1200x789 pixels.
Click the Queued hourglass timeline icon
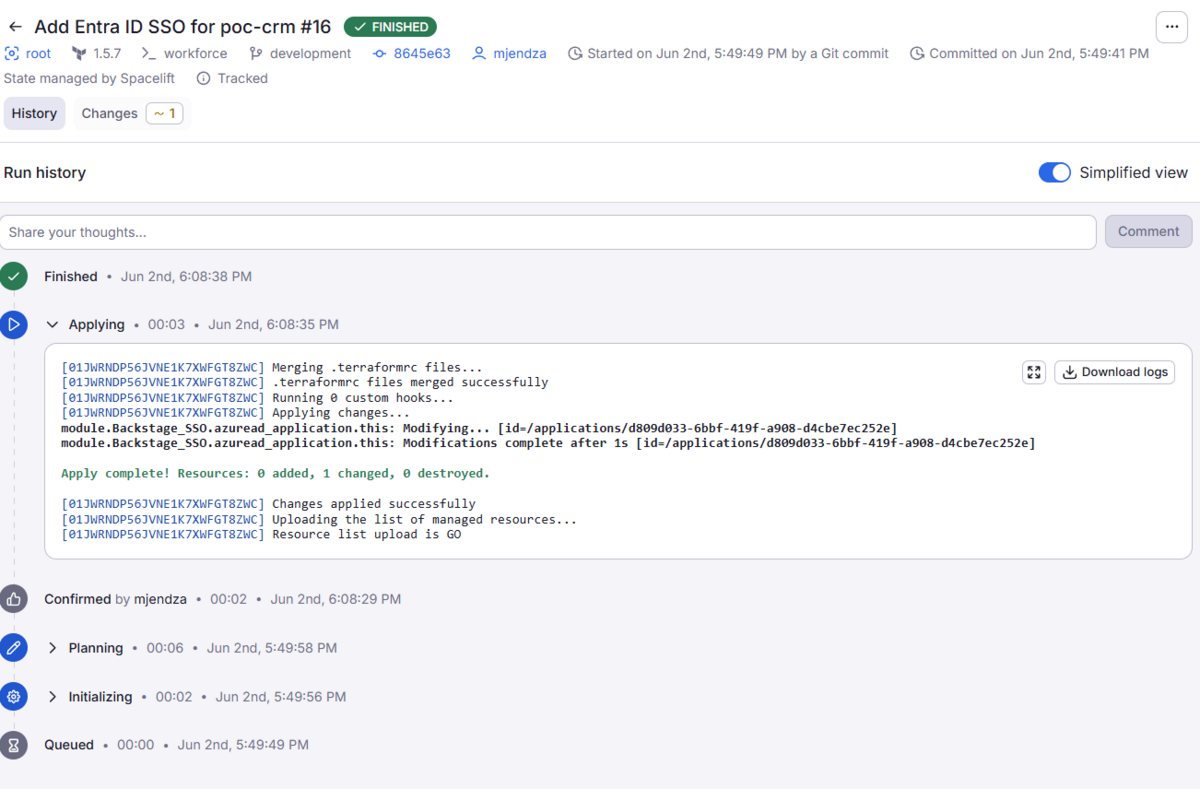(x=14, y=745)
